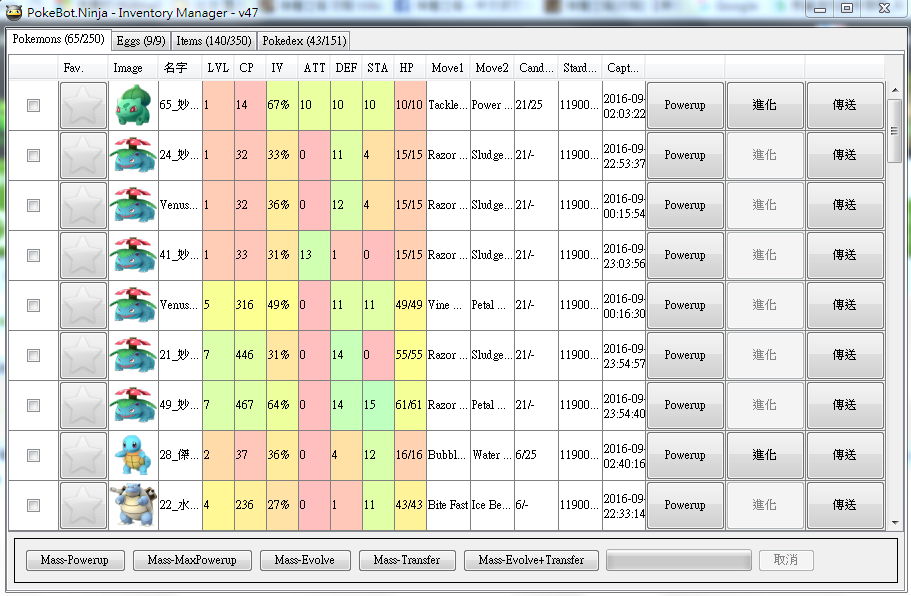Click Powerup for the 65_妙 Bulbasaur
The image size is (911, 596).
tap(685, 105)
